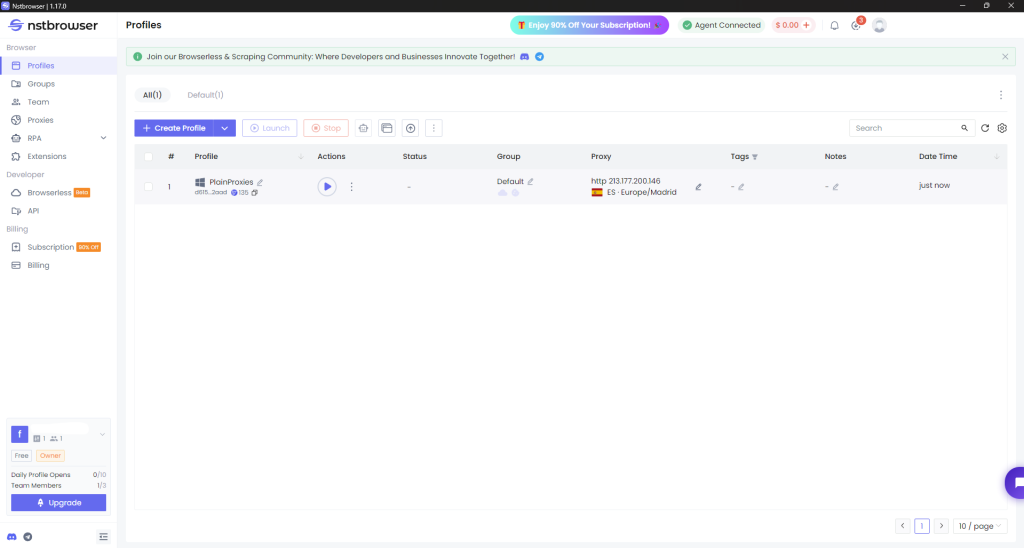Sort by Date Time column arrow
The image size is (1024, 548).
(997, 157)
